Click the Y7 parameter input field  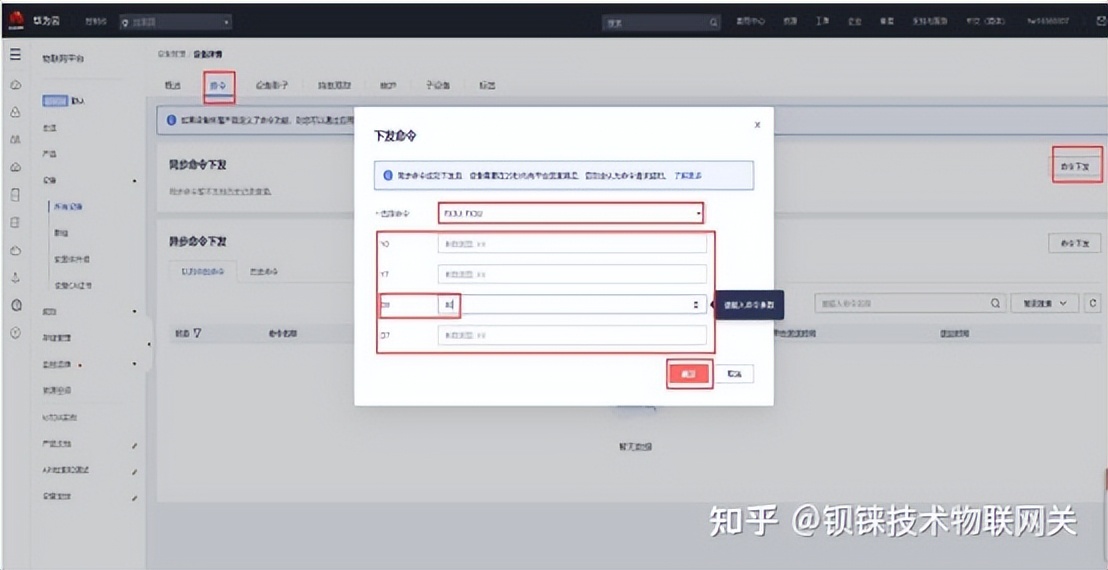click(572, 274)
